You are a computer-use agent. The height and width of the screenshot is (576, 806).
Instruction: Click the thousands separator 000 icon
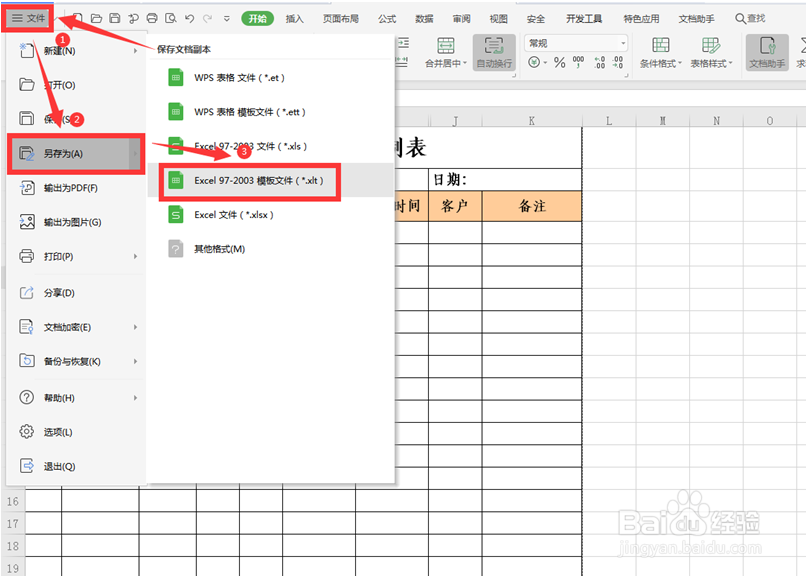[578, 62]
